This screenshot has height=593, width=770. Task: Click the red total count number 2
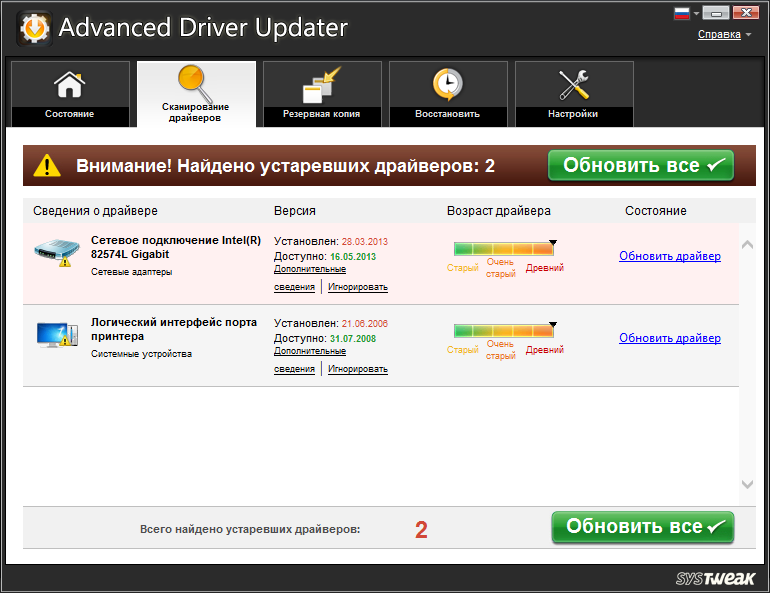tap(421, 530)
